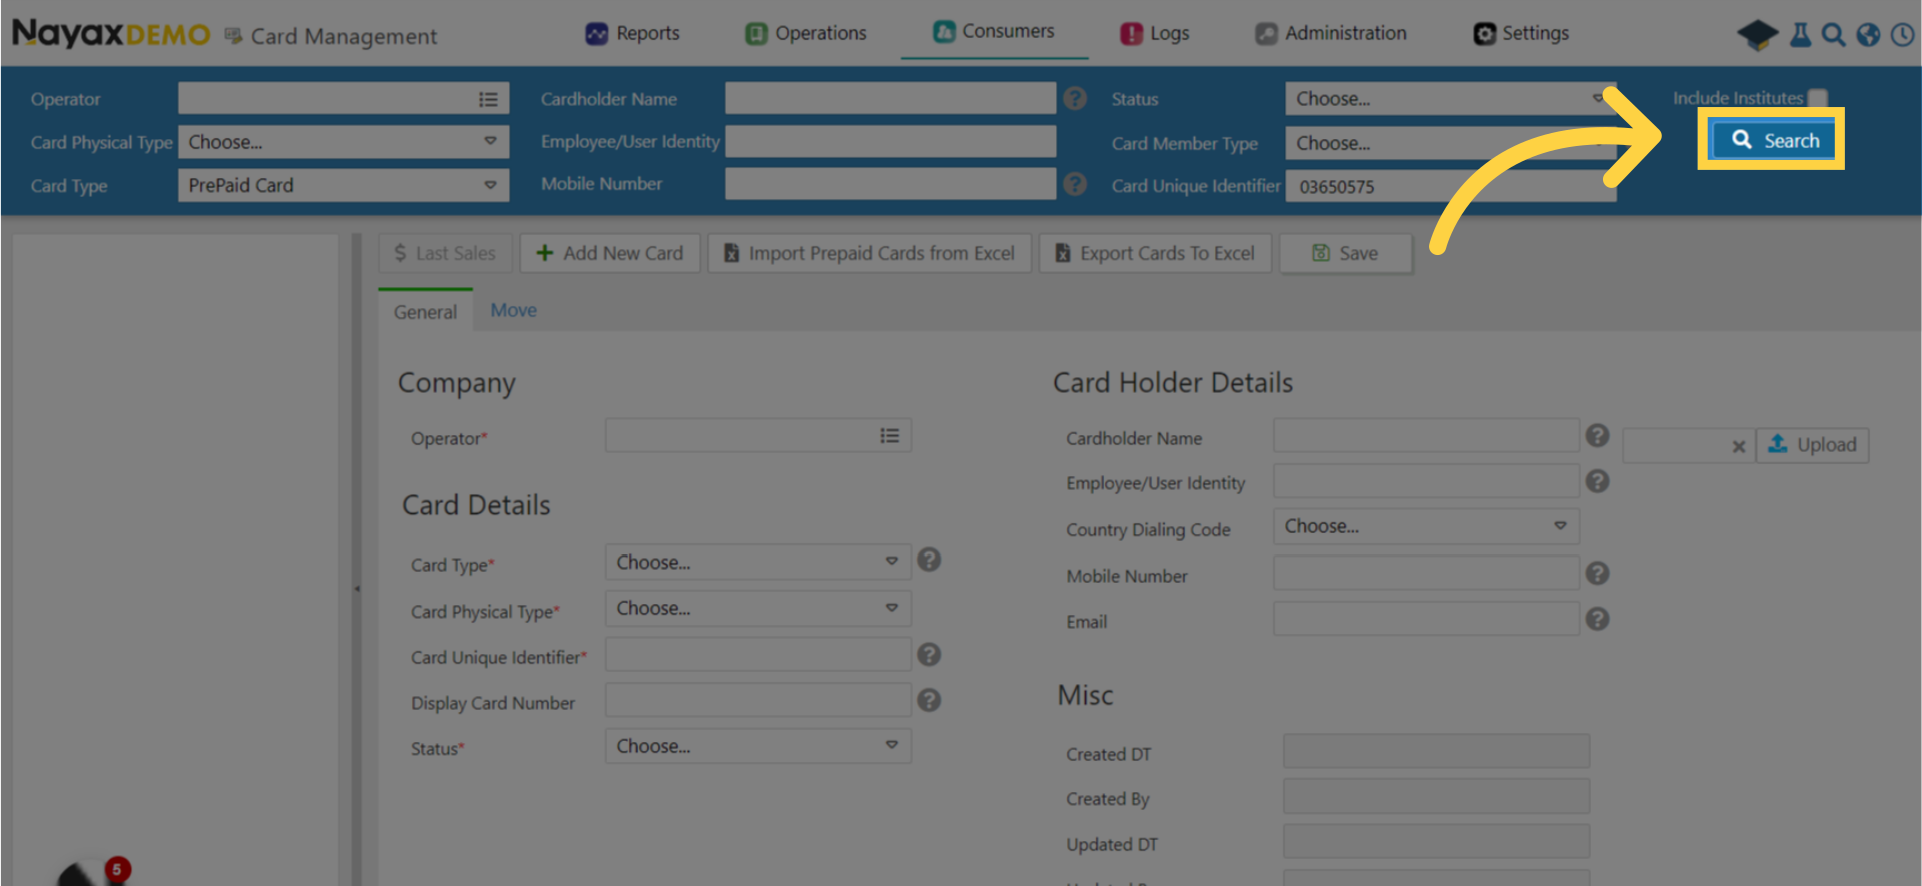Open Logs menu
The width and height of the screenshot is (1922, 886).
(1155, 33)
